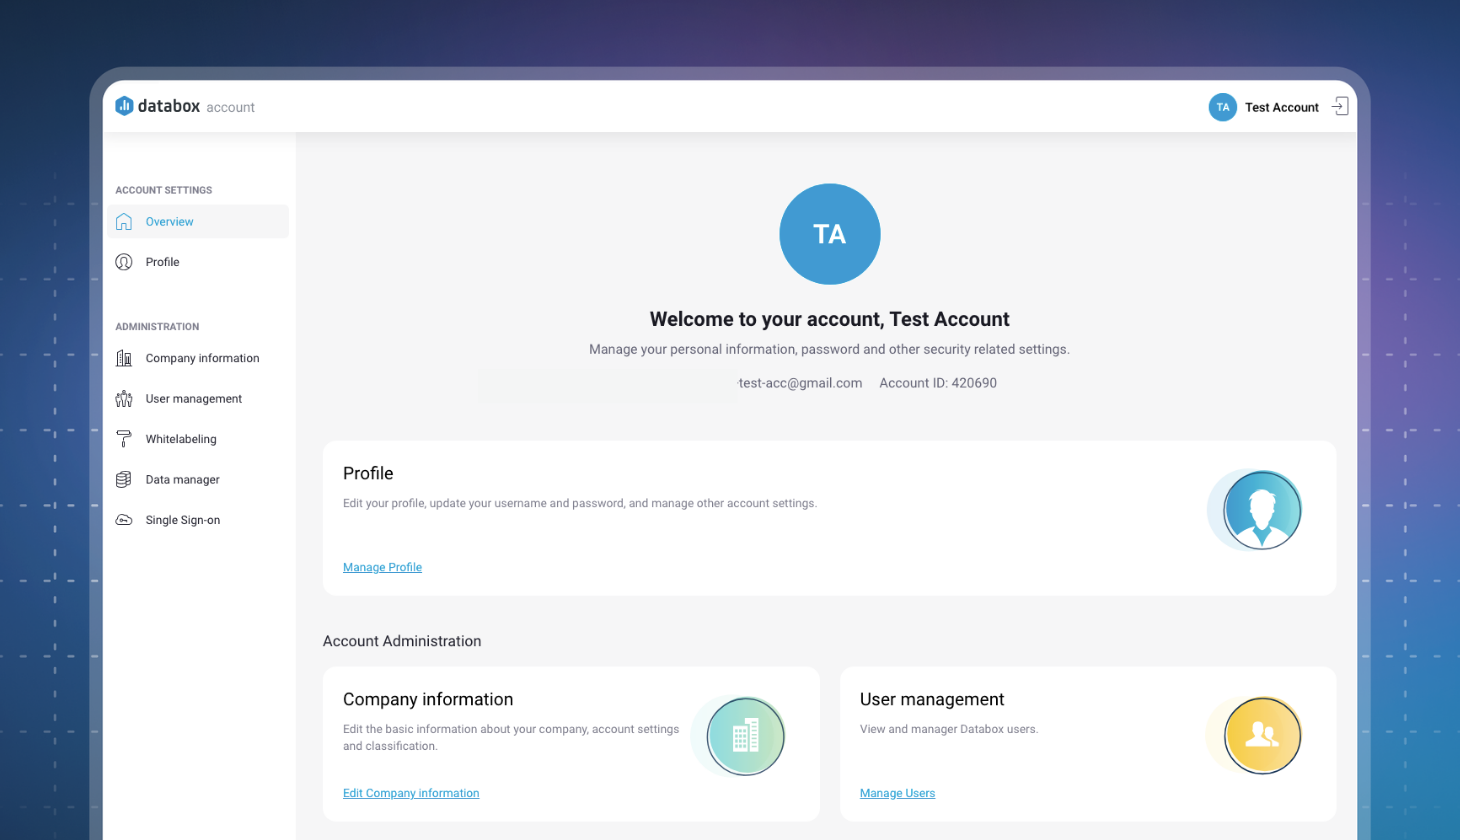1460x840 pixels.
Task: Open Manage Profile
Action: pyautogui.click(x=382, y=567)
